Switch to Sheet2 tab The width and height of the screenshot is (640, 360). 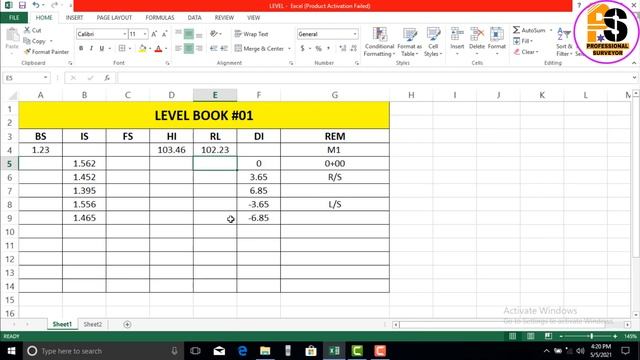(93, 324)
